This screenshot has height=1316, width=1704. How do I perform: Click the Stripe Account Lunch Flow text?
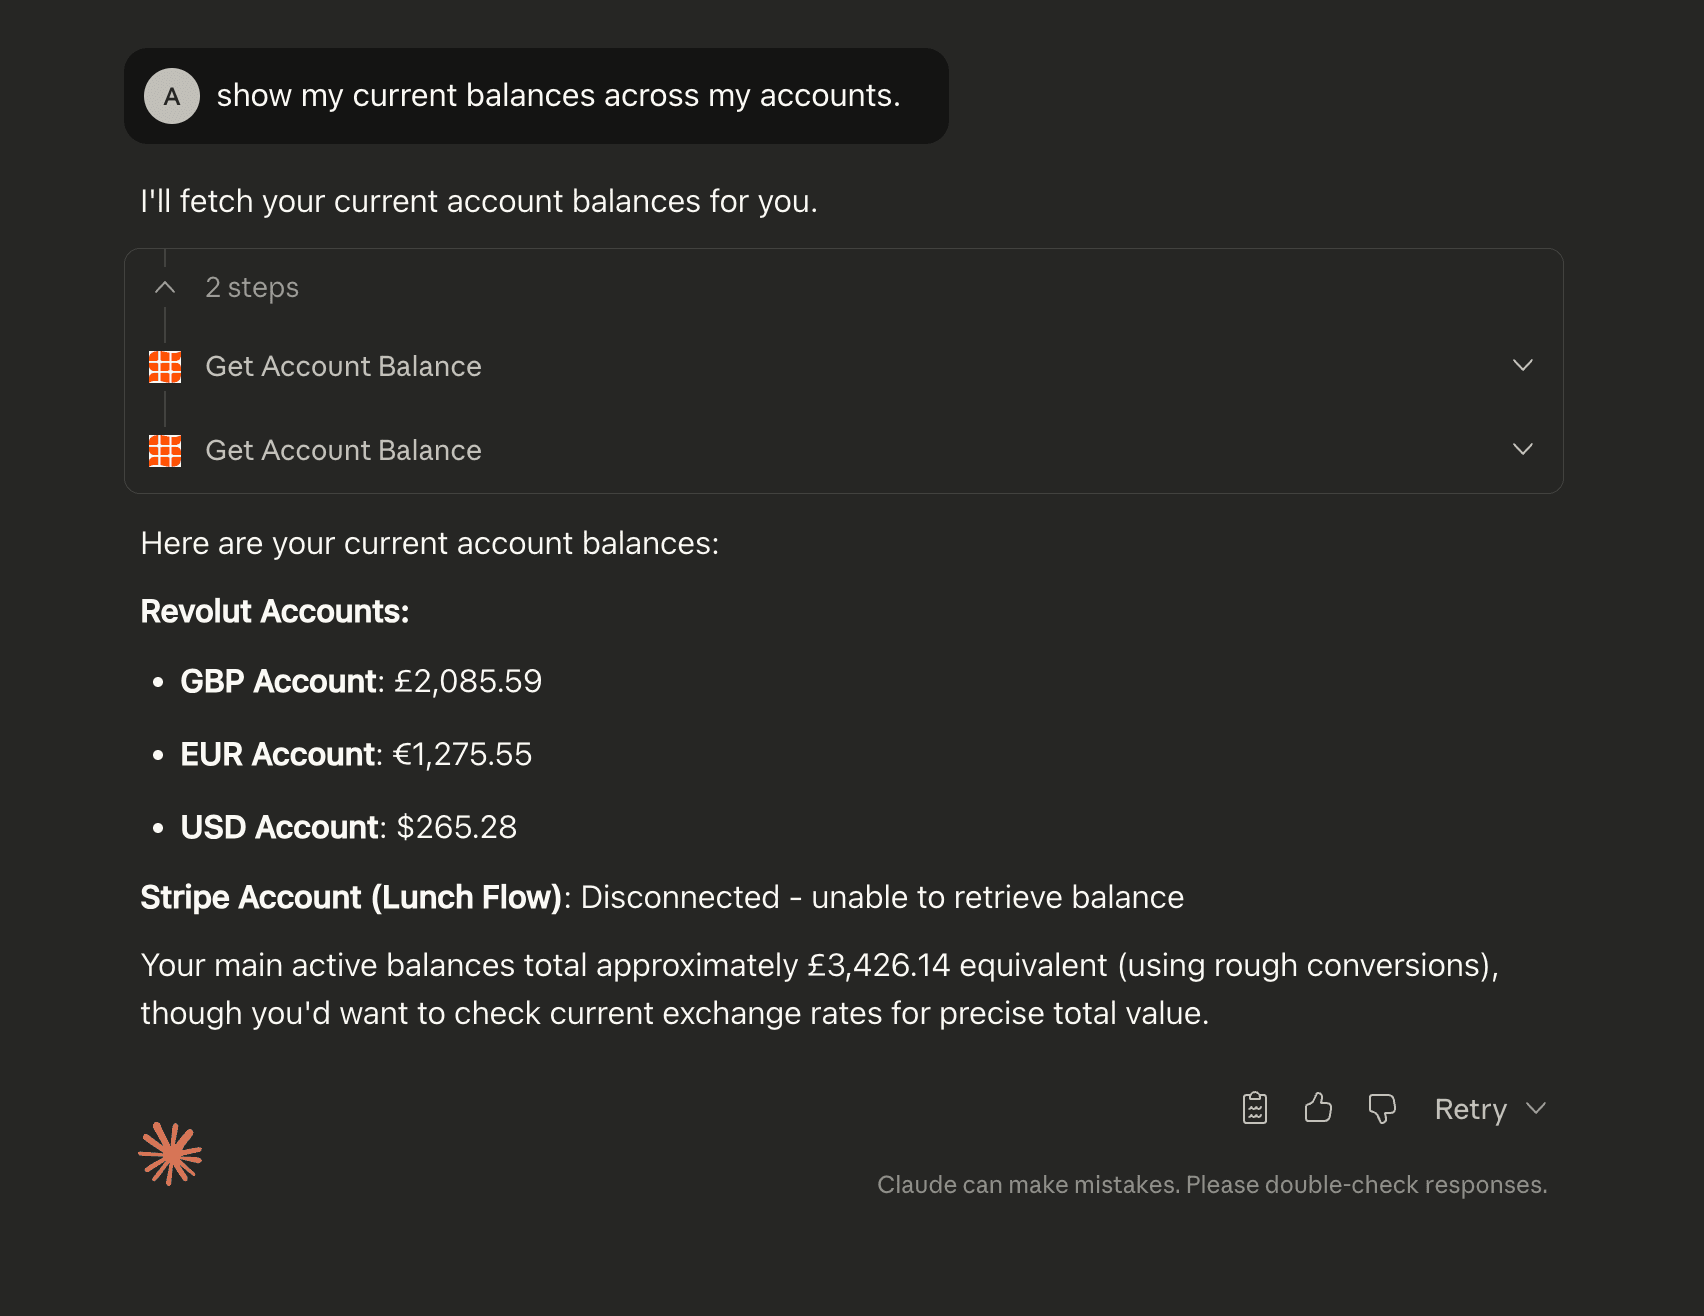click(351, 897)
